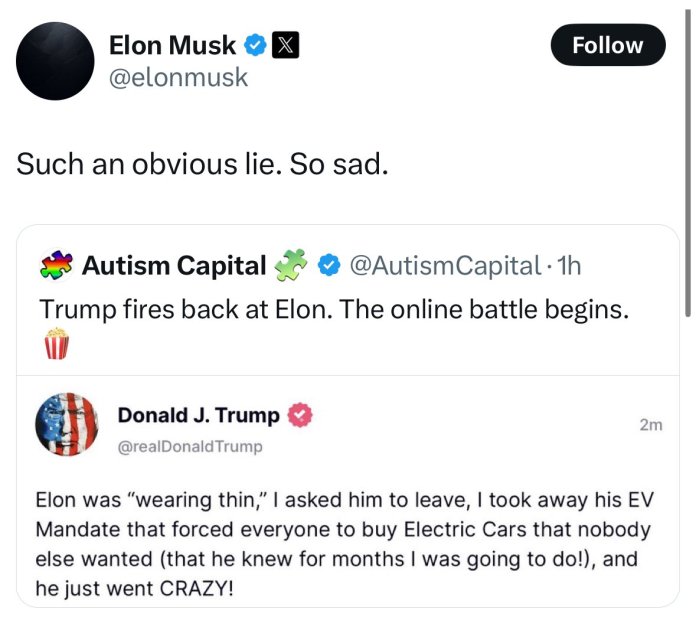The height and width of the screenshot is (633, 696).
Task: Open the Elon Musk display name
Action: pos(171,44)
